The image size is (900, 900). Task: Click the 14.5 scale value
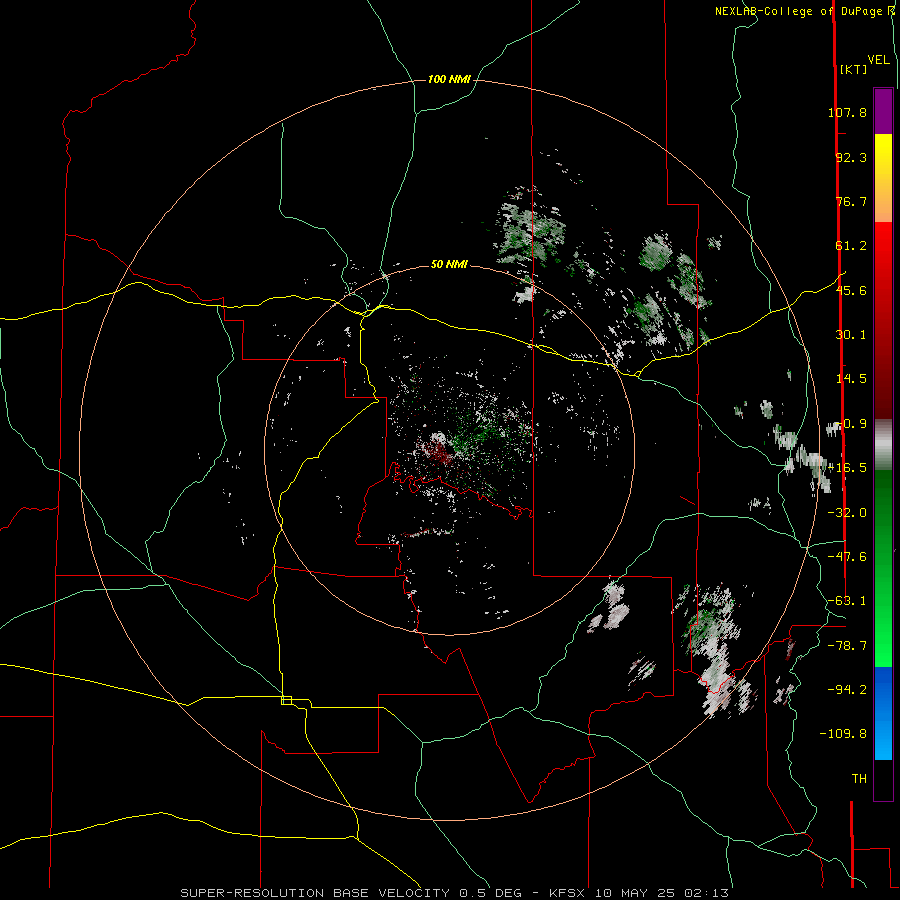coord(851,379)
